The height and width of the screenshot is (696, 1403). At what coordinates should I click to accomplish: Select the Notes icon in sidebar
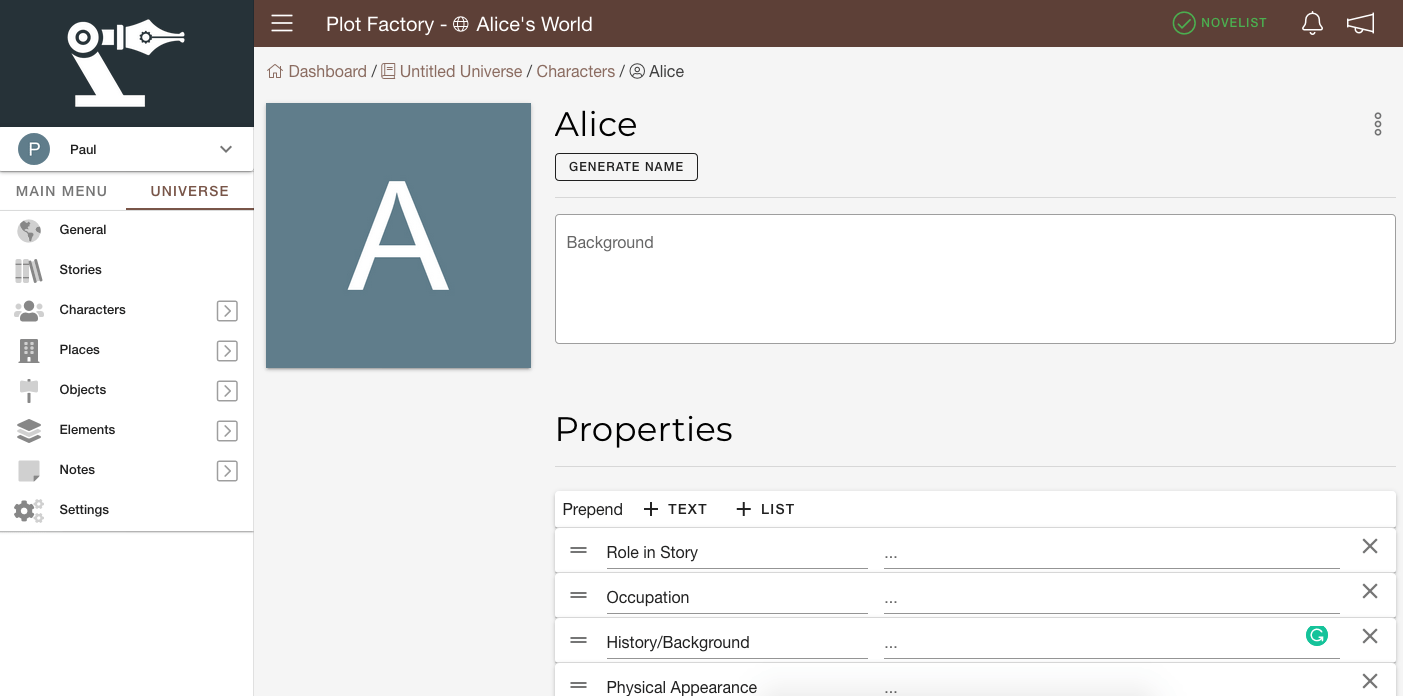click(29, 470)
